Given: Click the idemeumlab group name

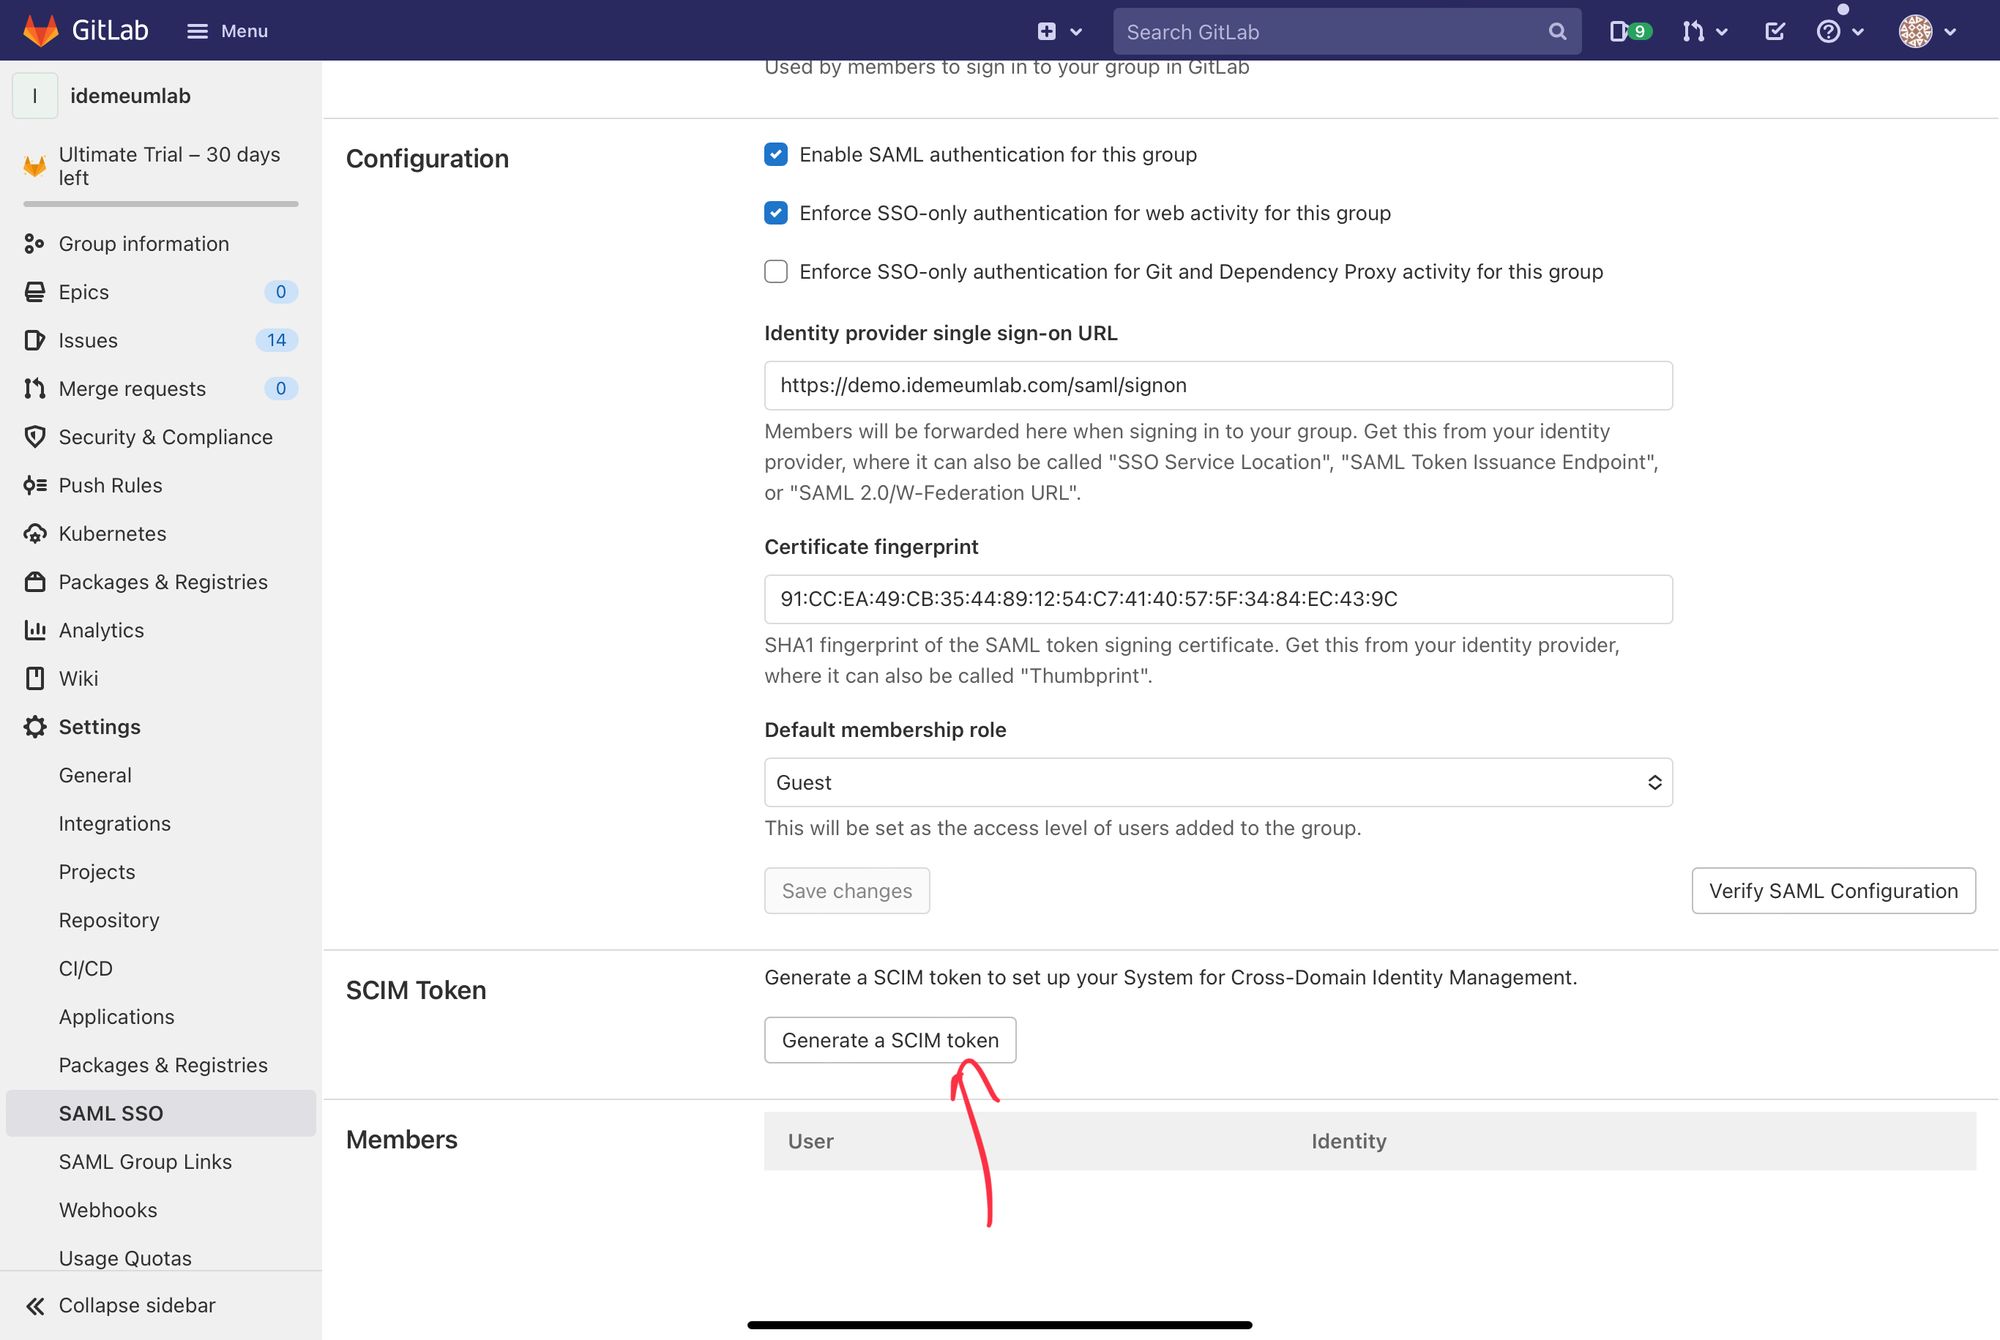Looking at the screenshot, I should point(130,96).
